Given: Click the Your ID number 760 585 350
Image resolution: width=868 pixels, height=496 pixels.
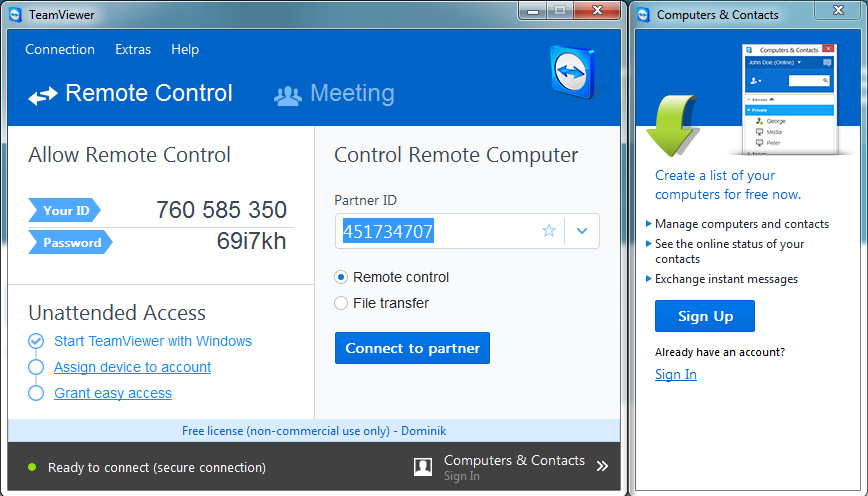Looking at the screenshot, I should pyautogui.click(x=221, y=210).
